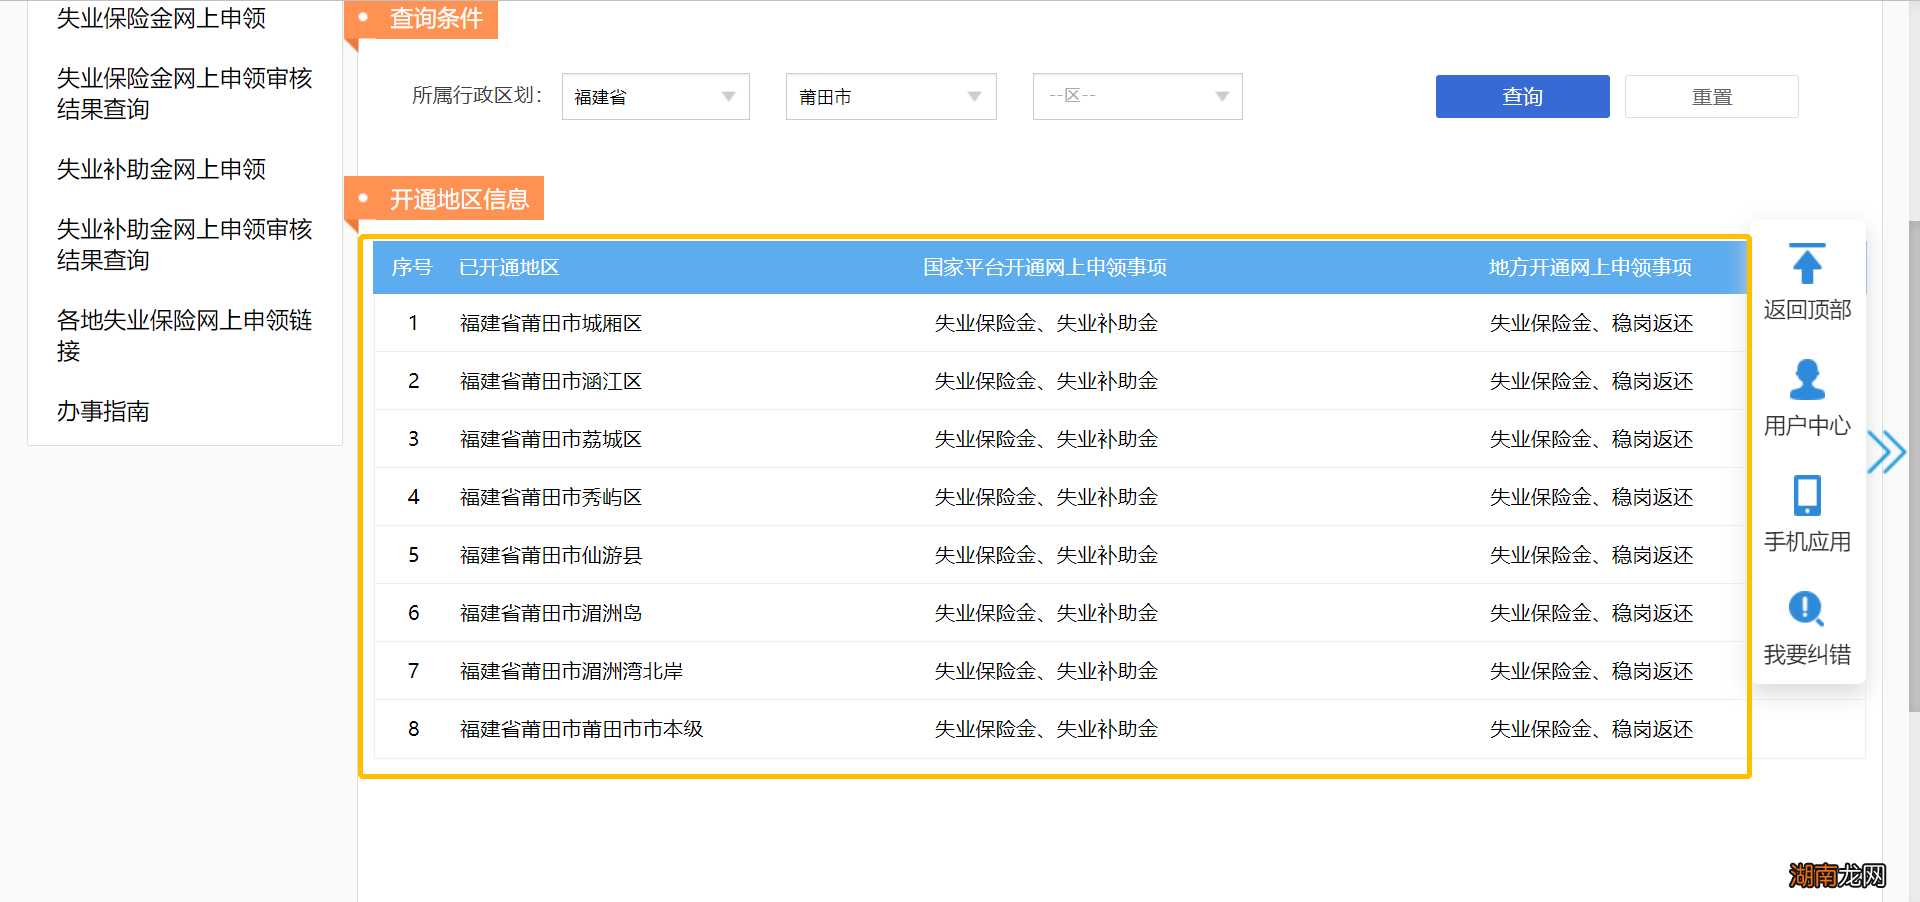Open 失业保险金网上申领 from sidebar

click(160, 19)
